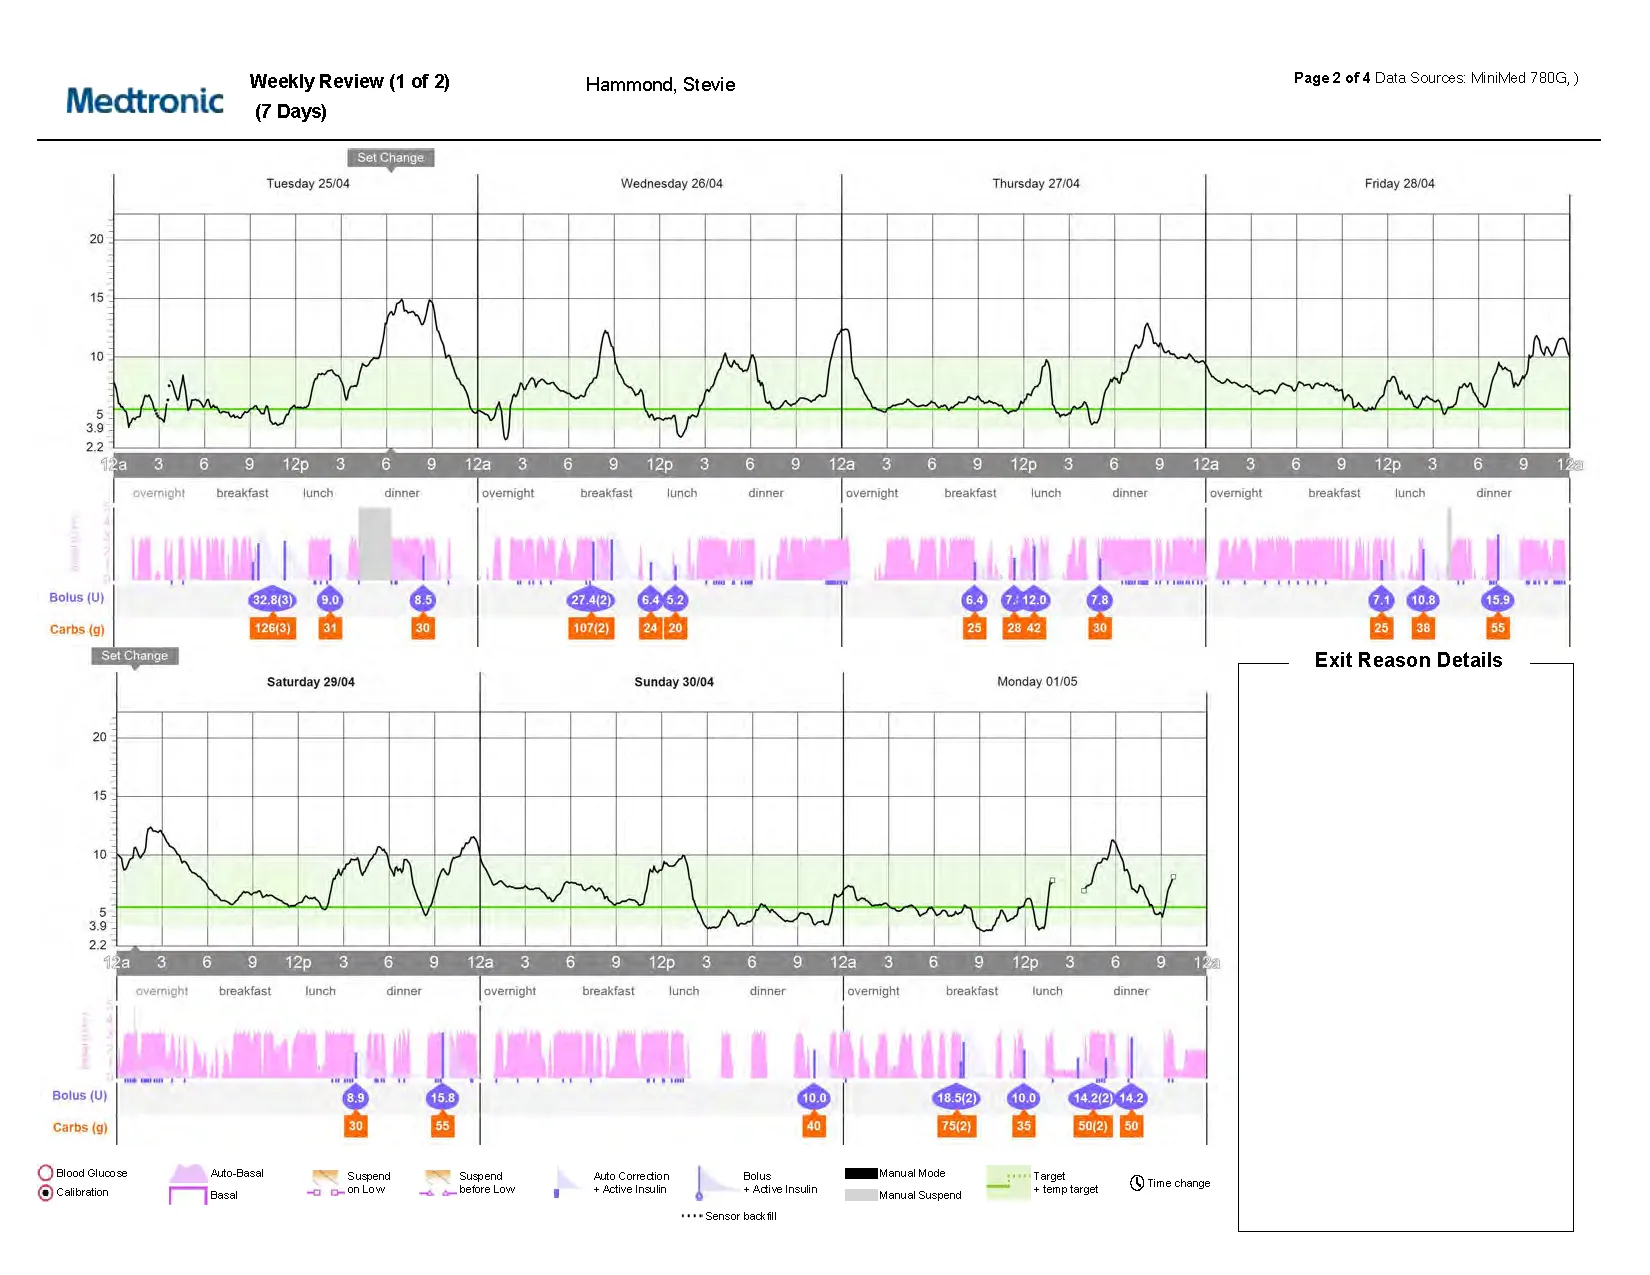Click the Weekly Review (1 of 2) title
Screen dimensions: 1650x1275
click(349, 81)
